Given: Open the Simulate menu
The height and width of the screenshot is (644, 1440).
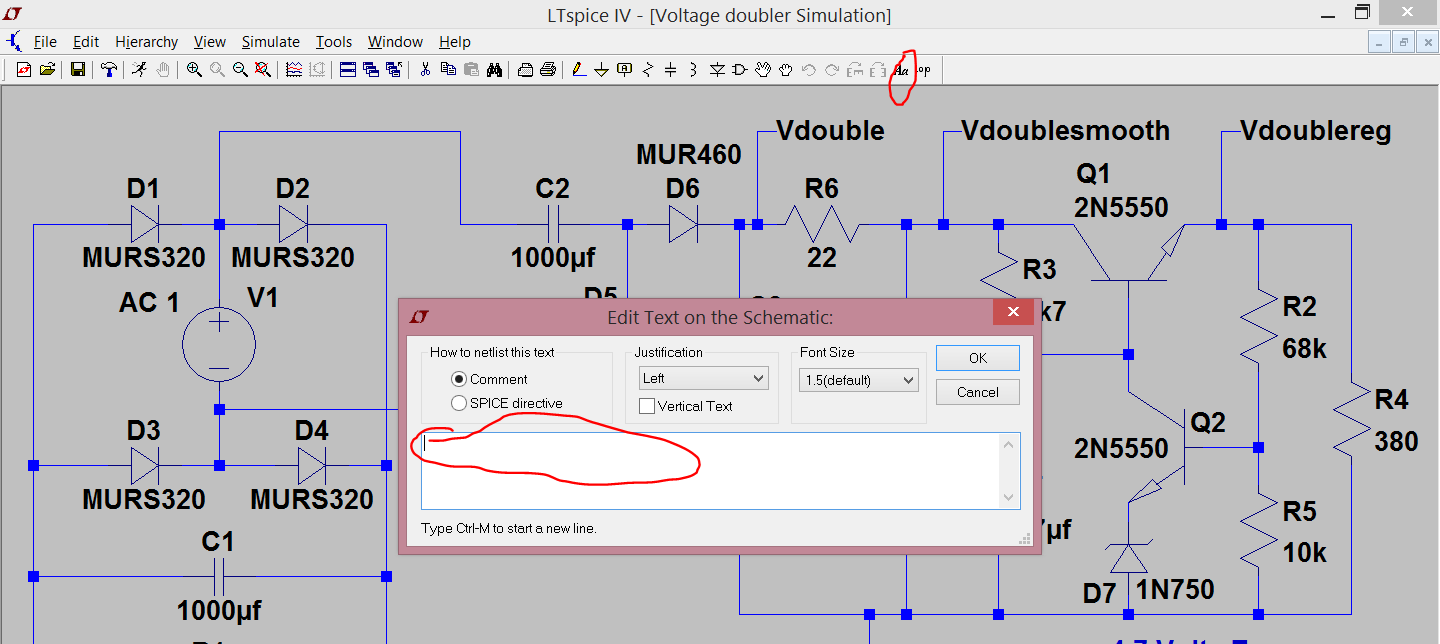Looking at the screenshot, I should pos(270,42).
